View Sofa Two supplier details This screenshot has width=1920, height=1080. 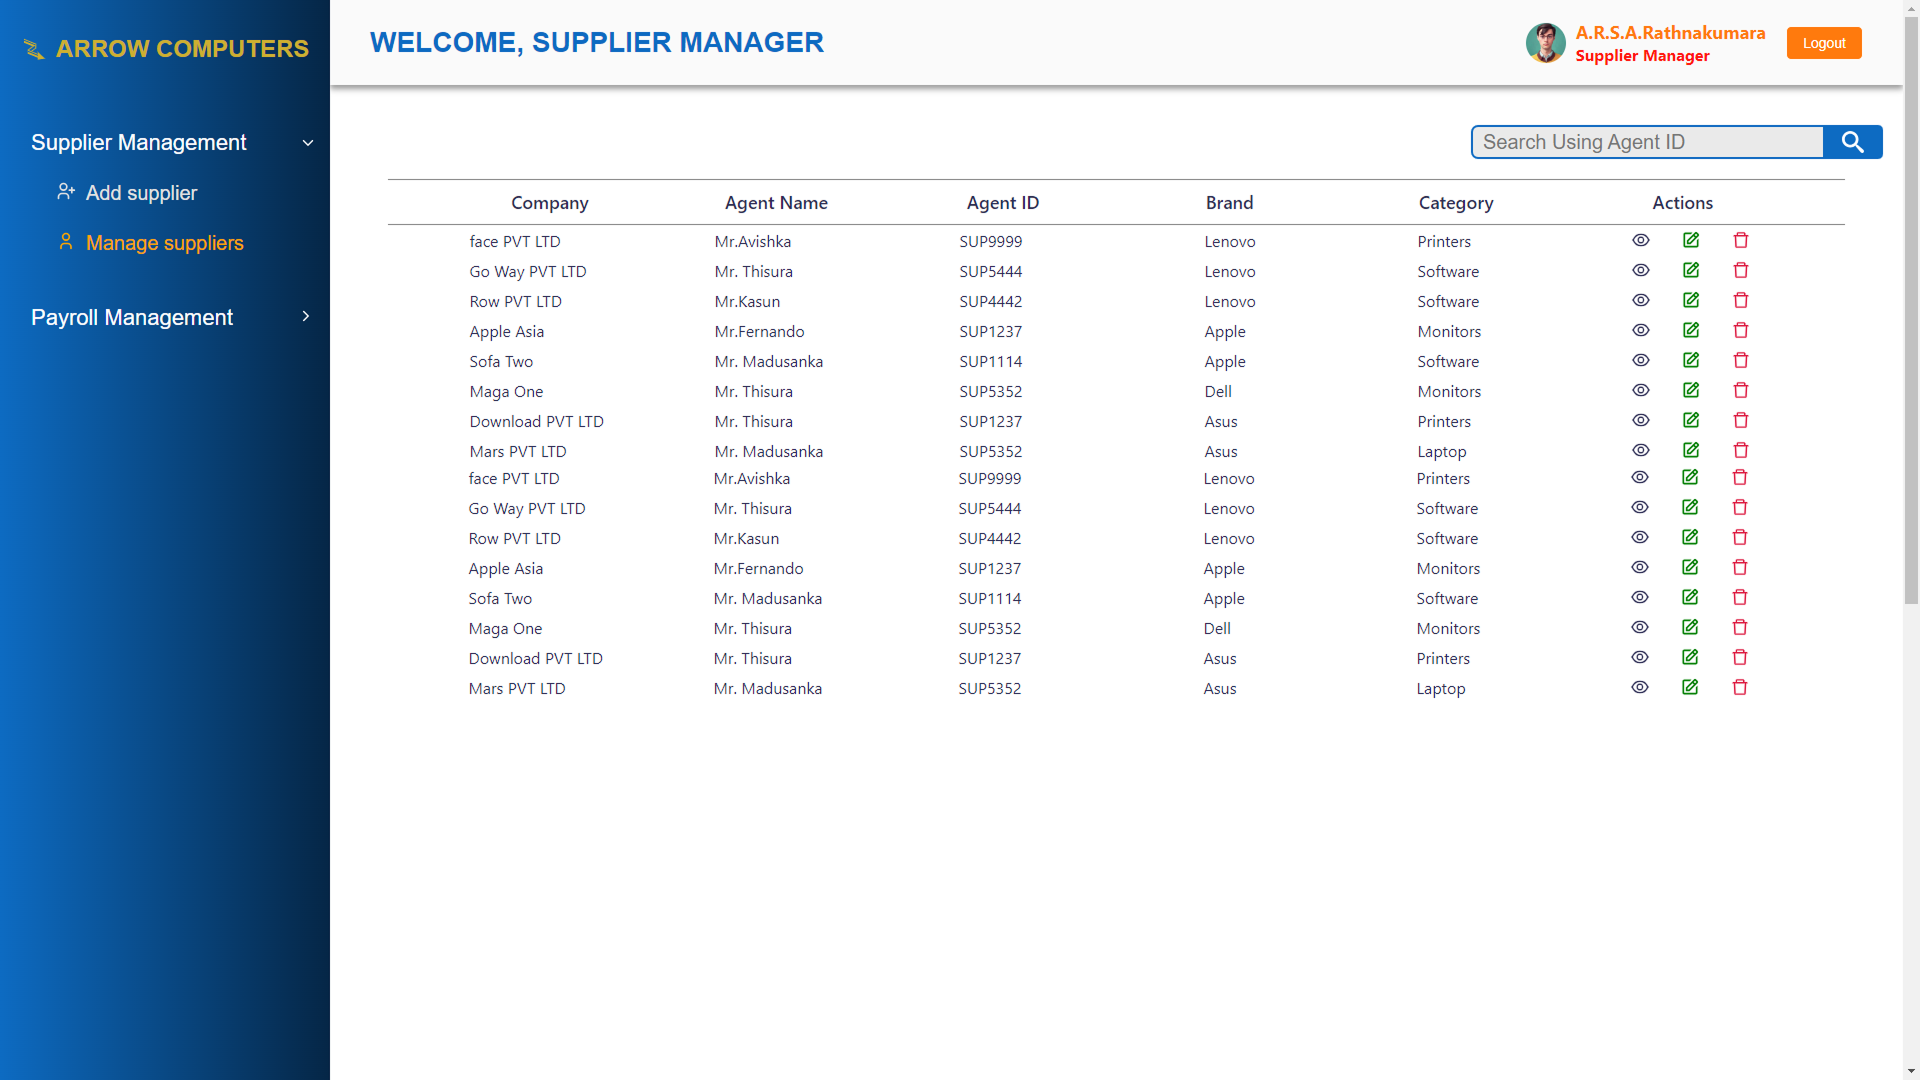click(1640, 360)
